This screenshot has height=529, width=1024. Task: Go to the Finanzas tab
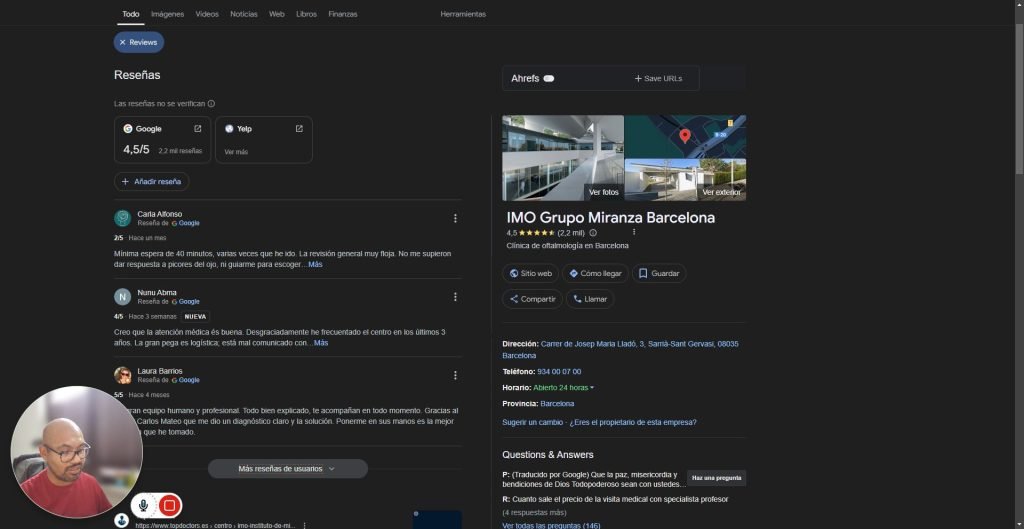point(343,14)
